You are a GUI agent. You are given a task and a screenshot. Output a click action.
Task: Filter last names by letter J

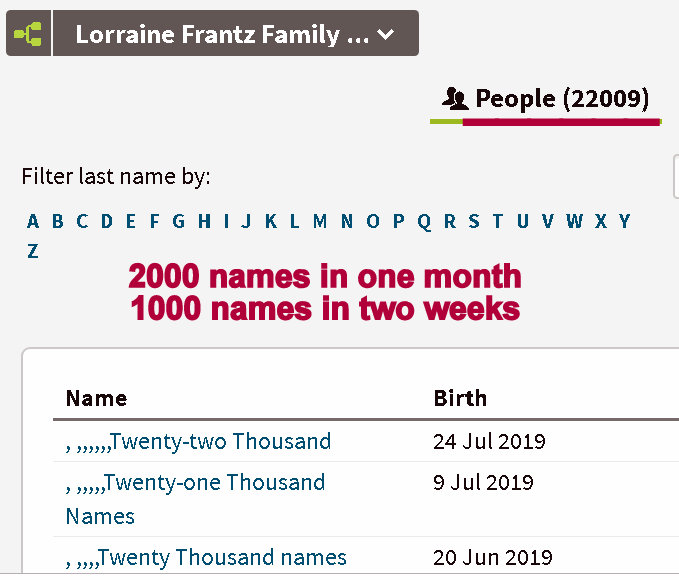click(246, 222)
